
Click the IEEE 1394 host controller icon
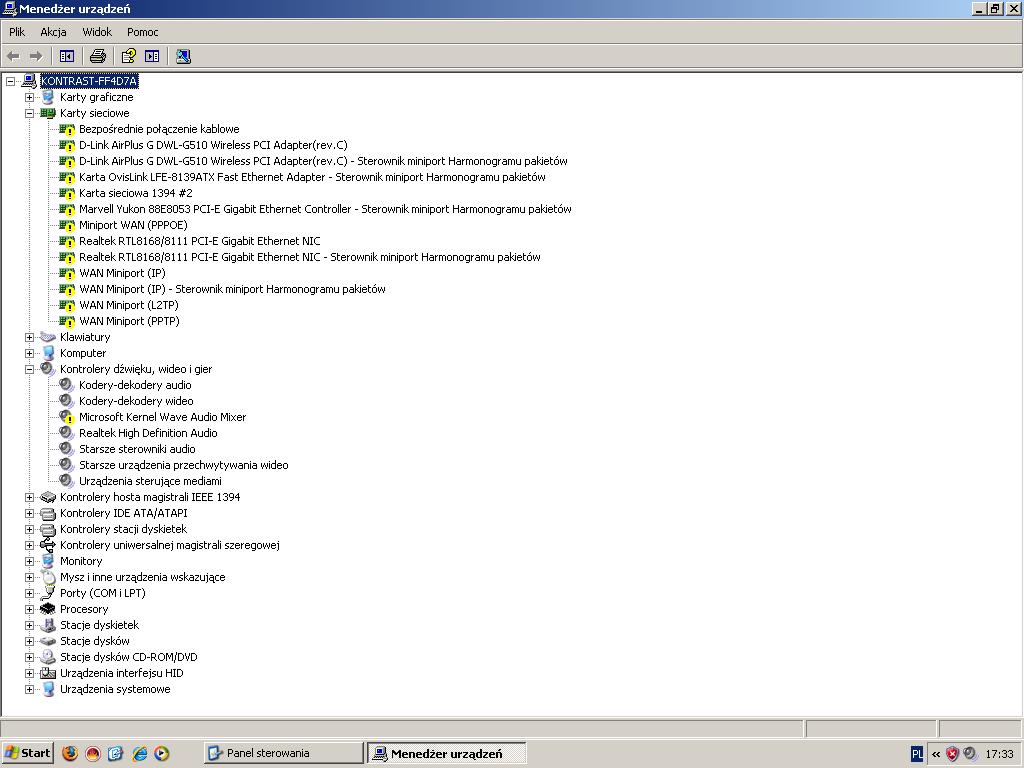point(48,497)
